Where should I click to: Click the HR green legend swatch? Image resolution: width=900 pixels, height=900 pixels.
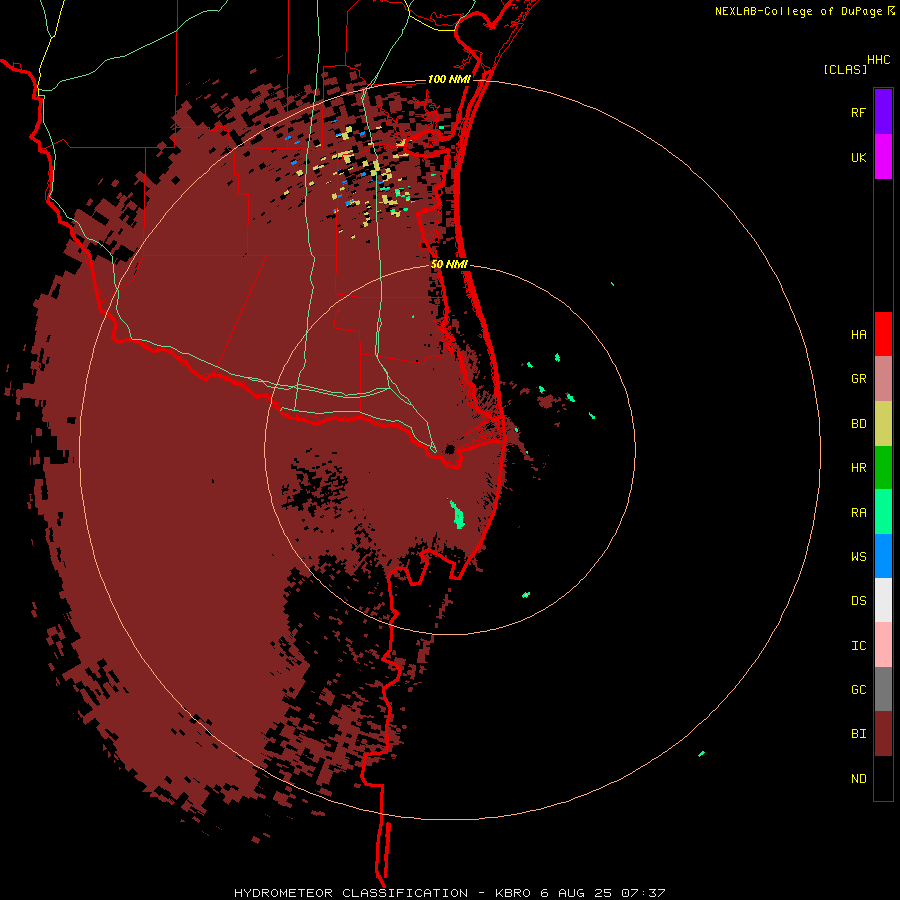tap(883, 467)
